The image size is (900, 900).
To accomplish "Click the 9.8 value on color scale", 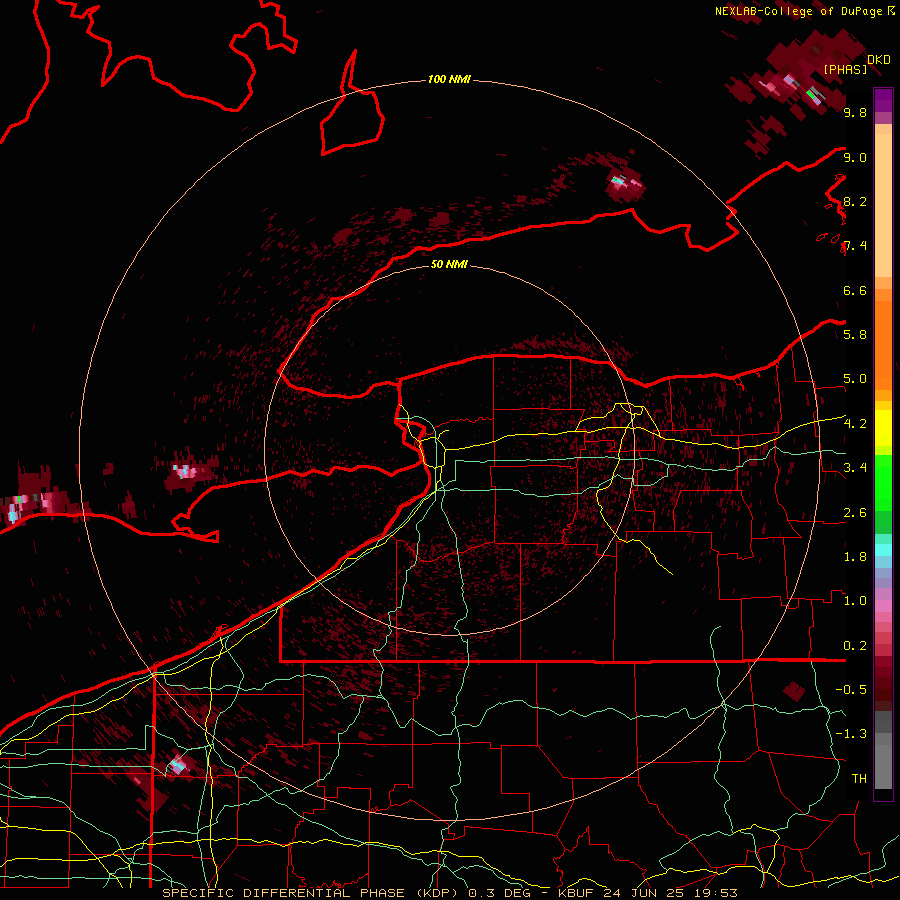I will point(855,112).
